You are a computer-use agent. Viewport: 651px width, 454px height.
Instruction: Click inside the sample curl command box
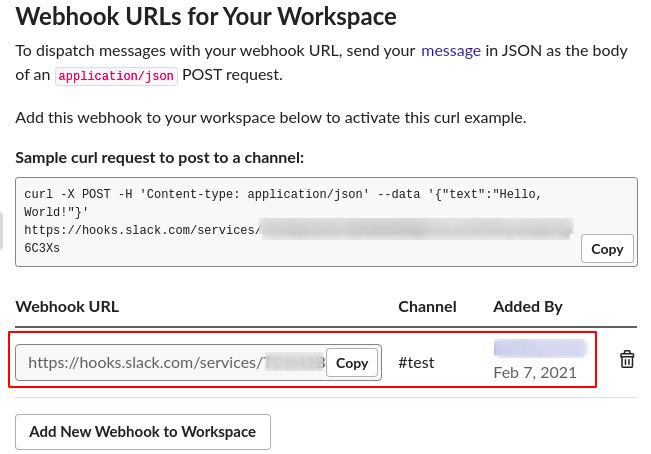click(x=300, y=222)
